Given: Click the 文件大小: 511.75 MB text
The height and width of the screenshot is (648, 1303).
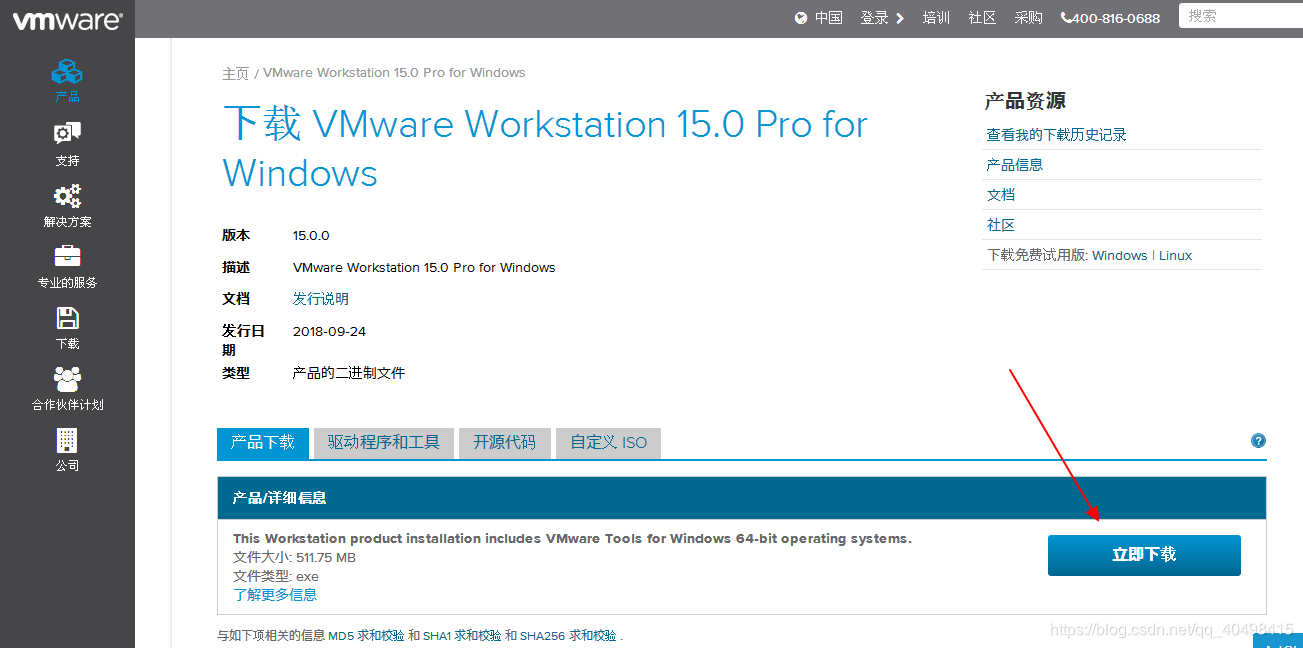Looking at the screenshot, I should (x=294, y=557).
